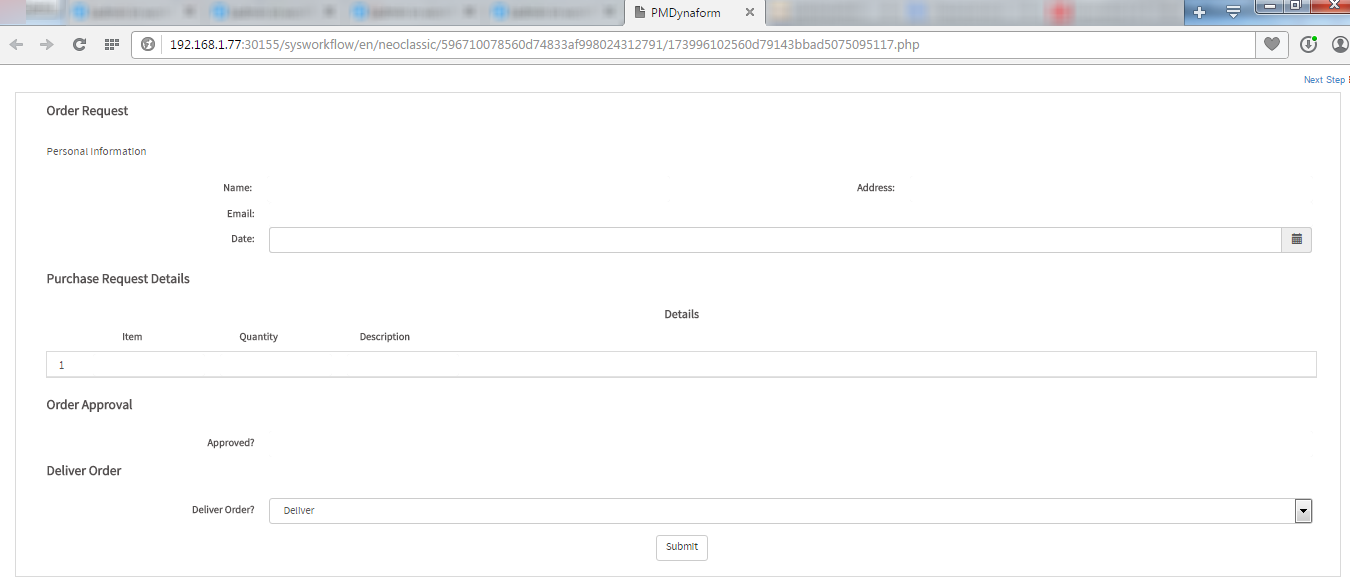Click the browser forward arrow

tap(46, 45)
